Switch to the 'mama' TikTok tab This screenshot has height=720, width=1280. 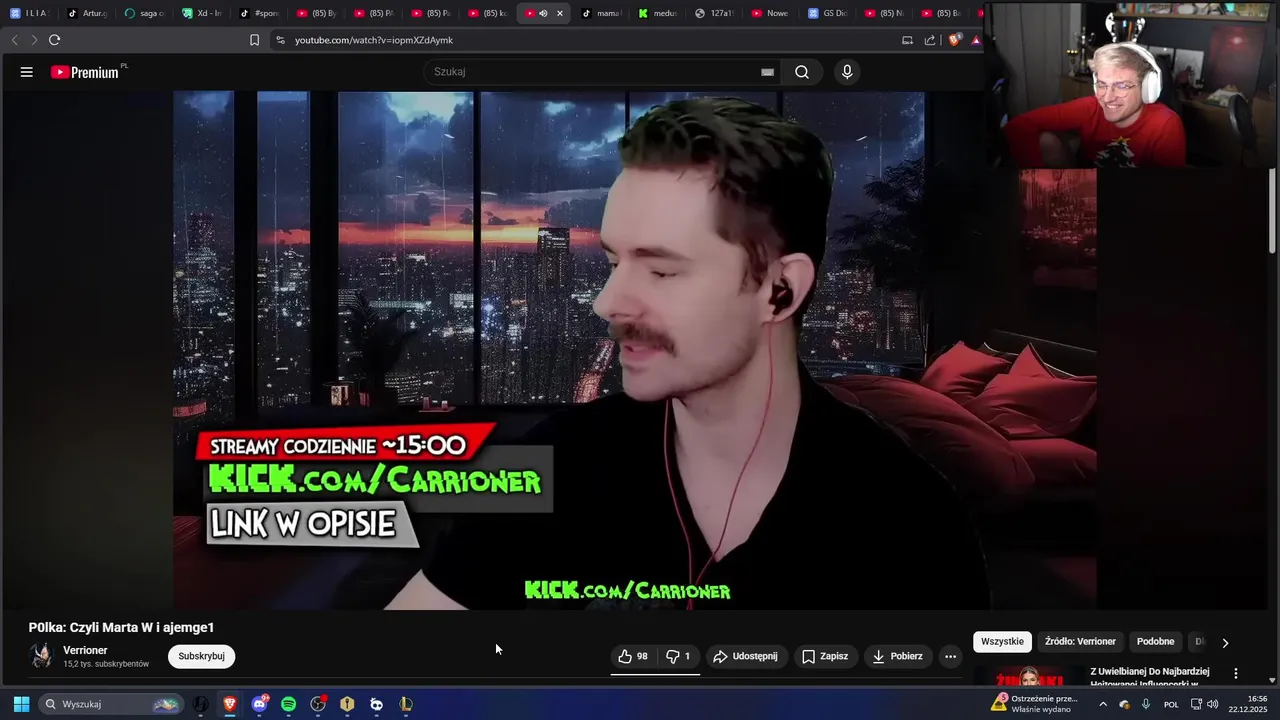tap(601, 13)
